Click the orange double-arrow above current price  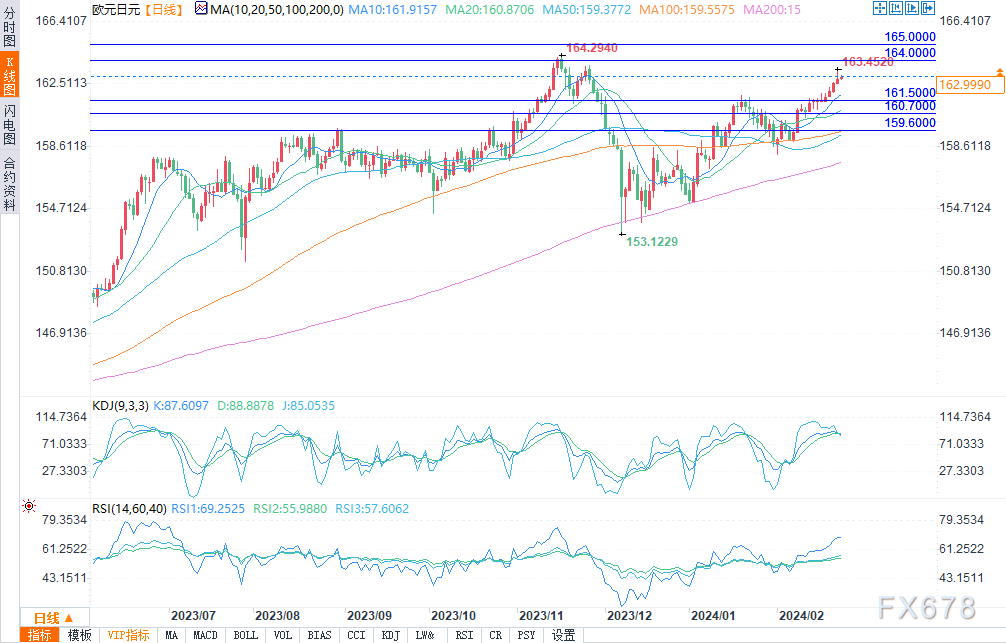click(1000, 72)
